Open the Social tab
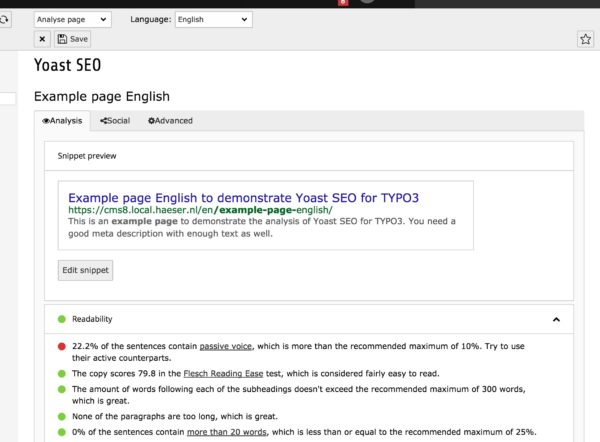Screen dimensions: 600x442 (115, 121)
